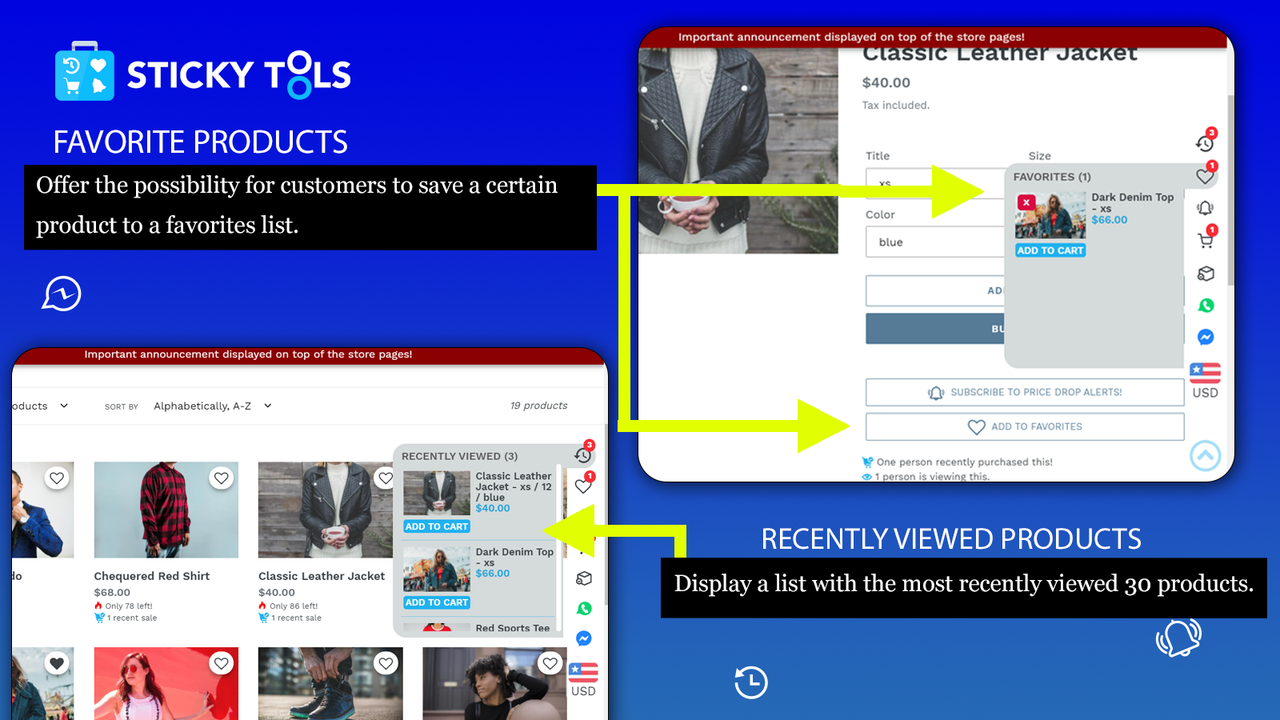
Task: Click the order tracking box icon on product page
Action: 1206,273
